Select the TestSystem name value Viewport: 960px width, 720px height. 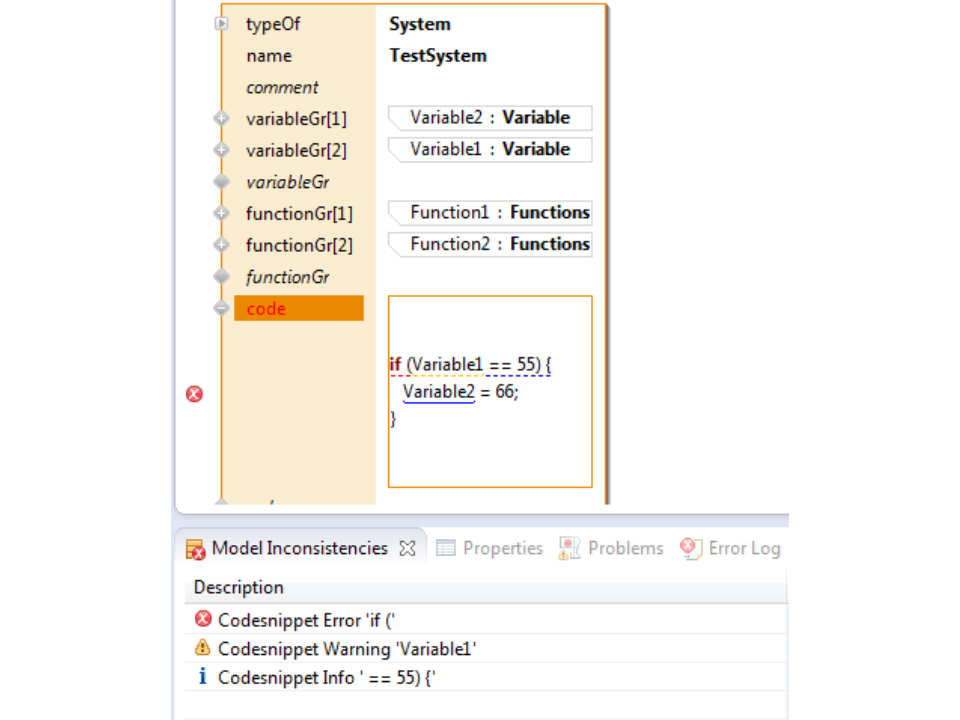438,56
